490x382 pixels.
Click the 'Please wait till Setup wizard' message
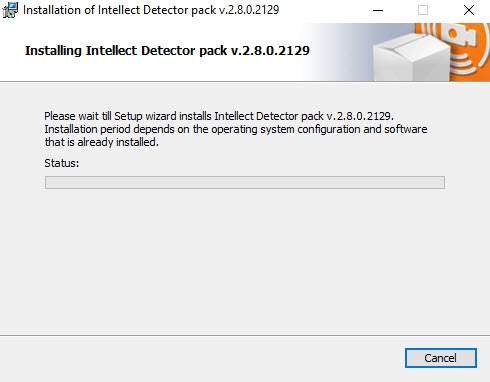[219, 116]
